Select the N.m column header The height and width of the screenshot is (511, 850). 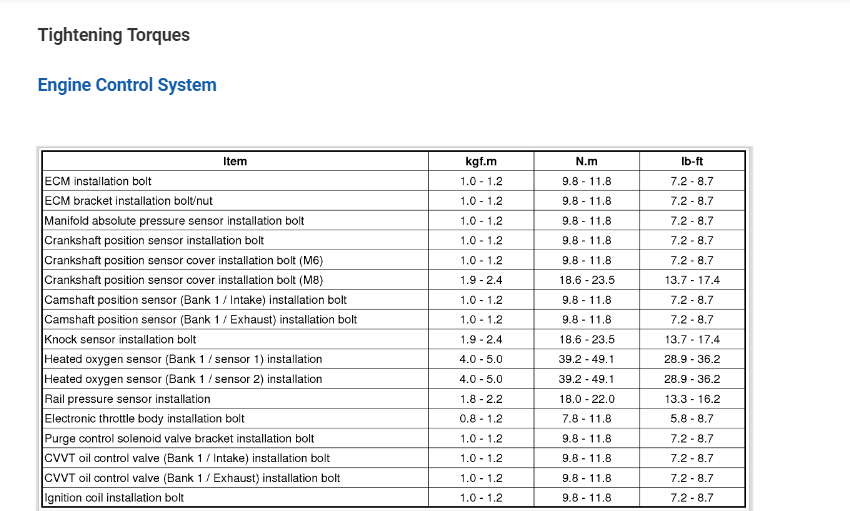coord(586,162)
